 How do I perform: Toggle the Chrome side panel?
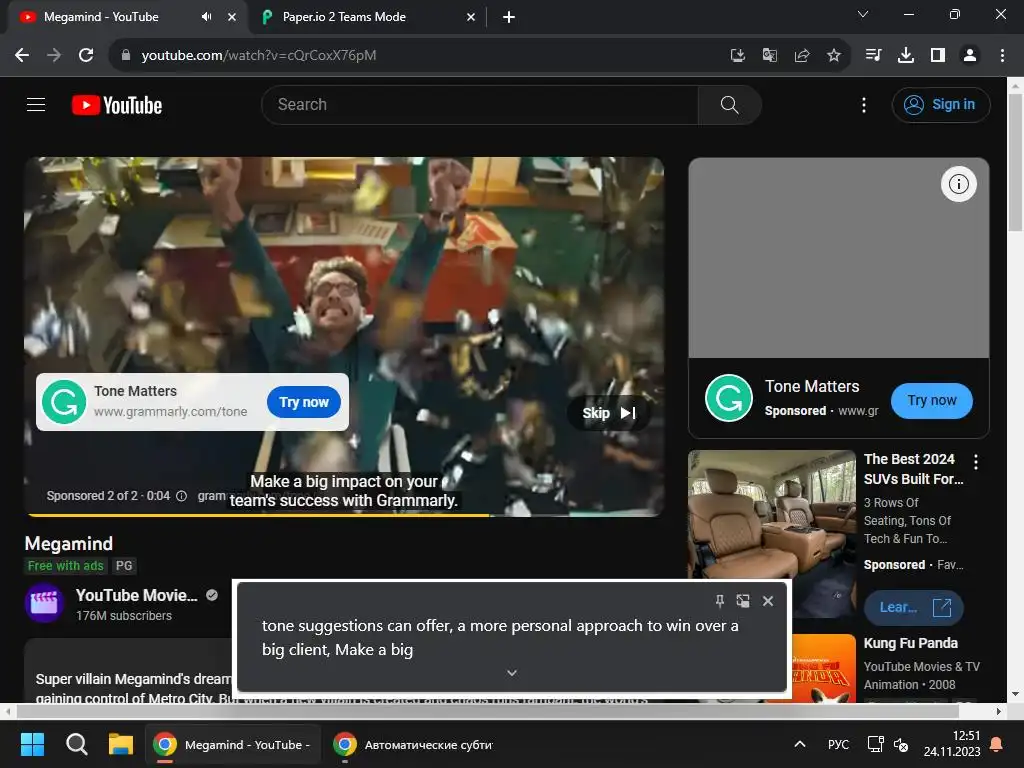coord(937,55)
